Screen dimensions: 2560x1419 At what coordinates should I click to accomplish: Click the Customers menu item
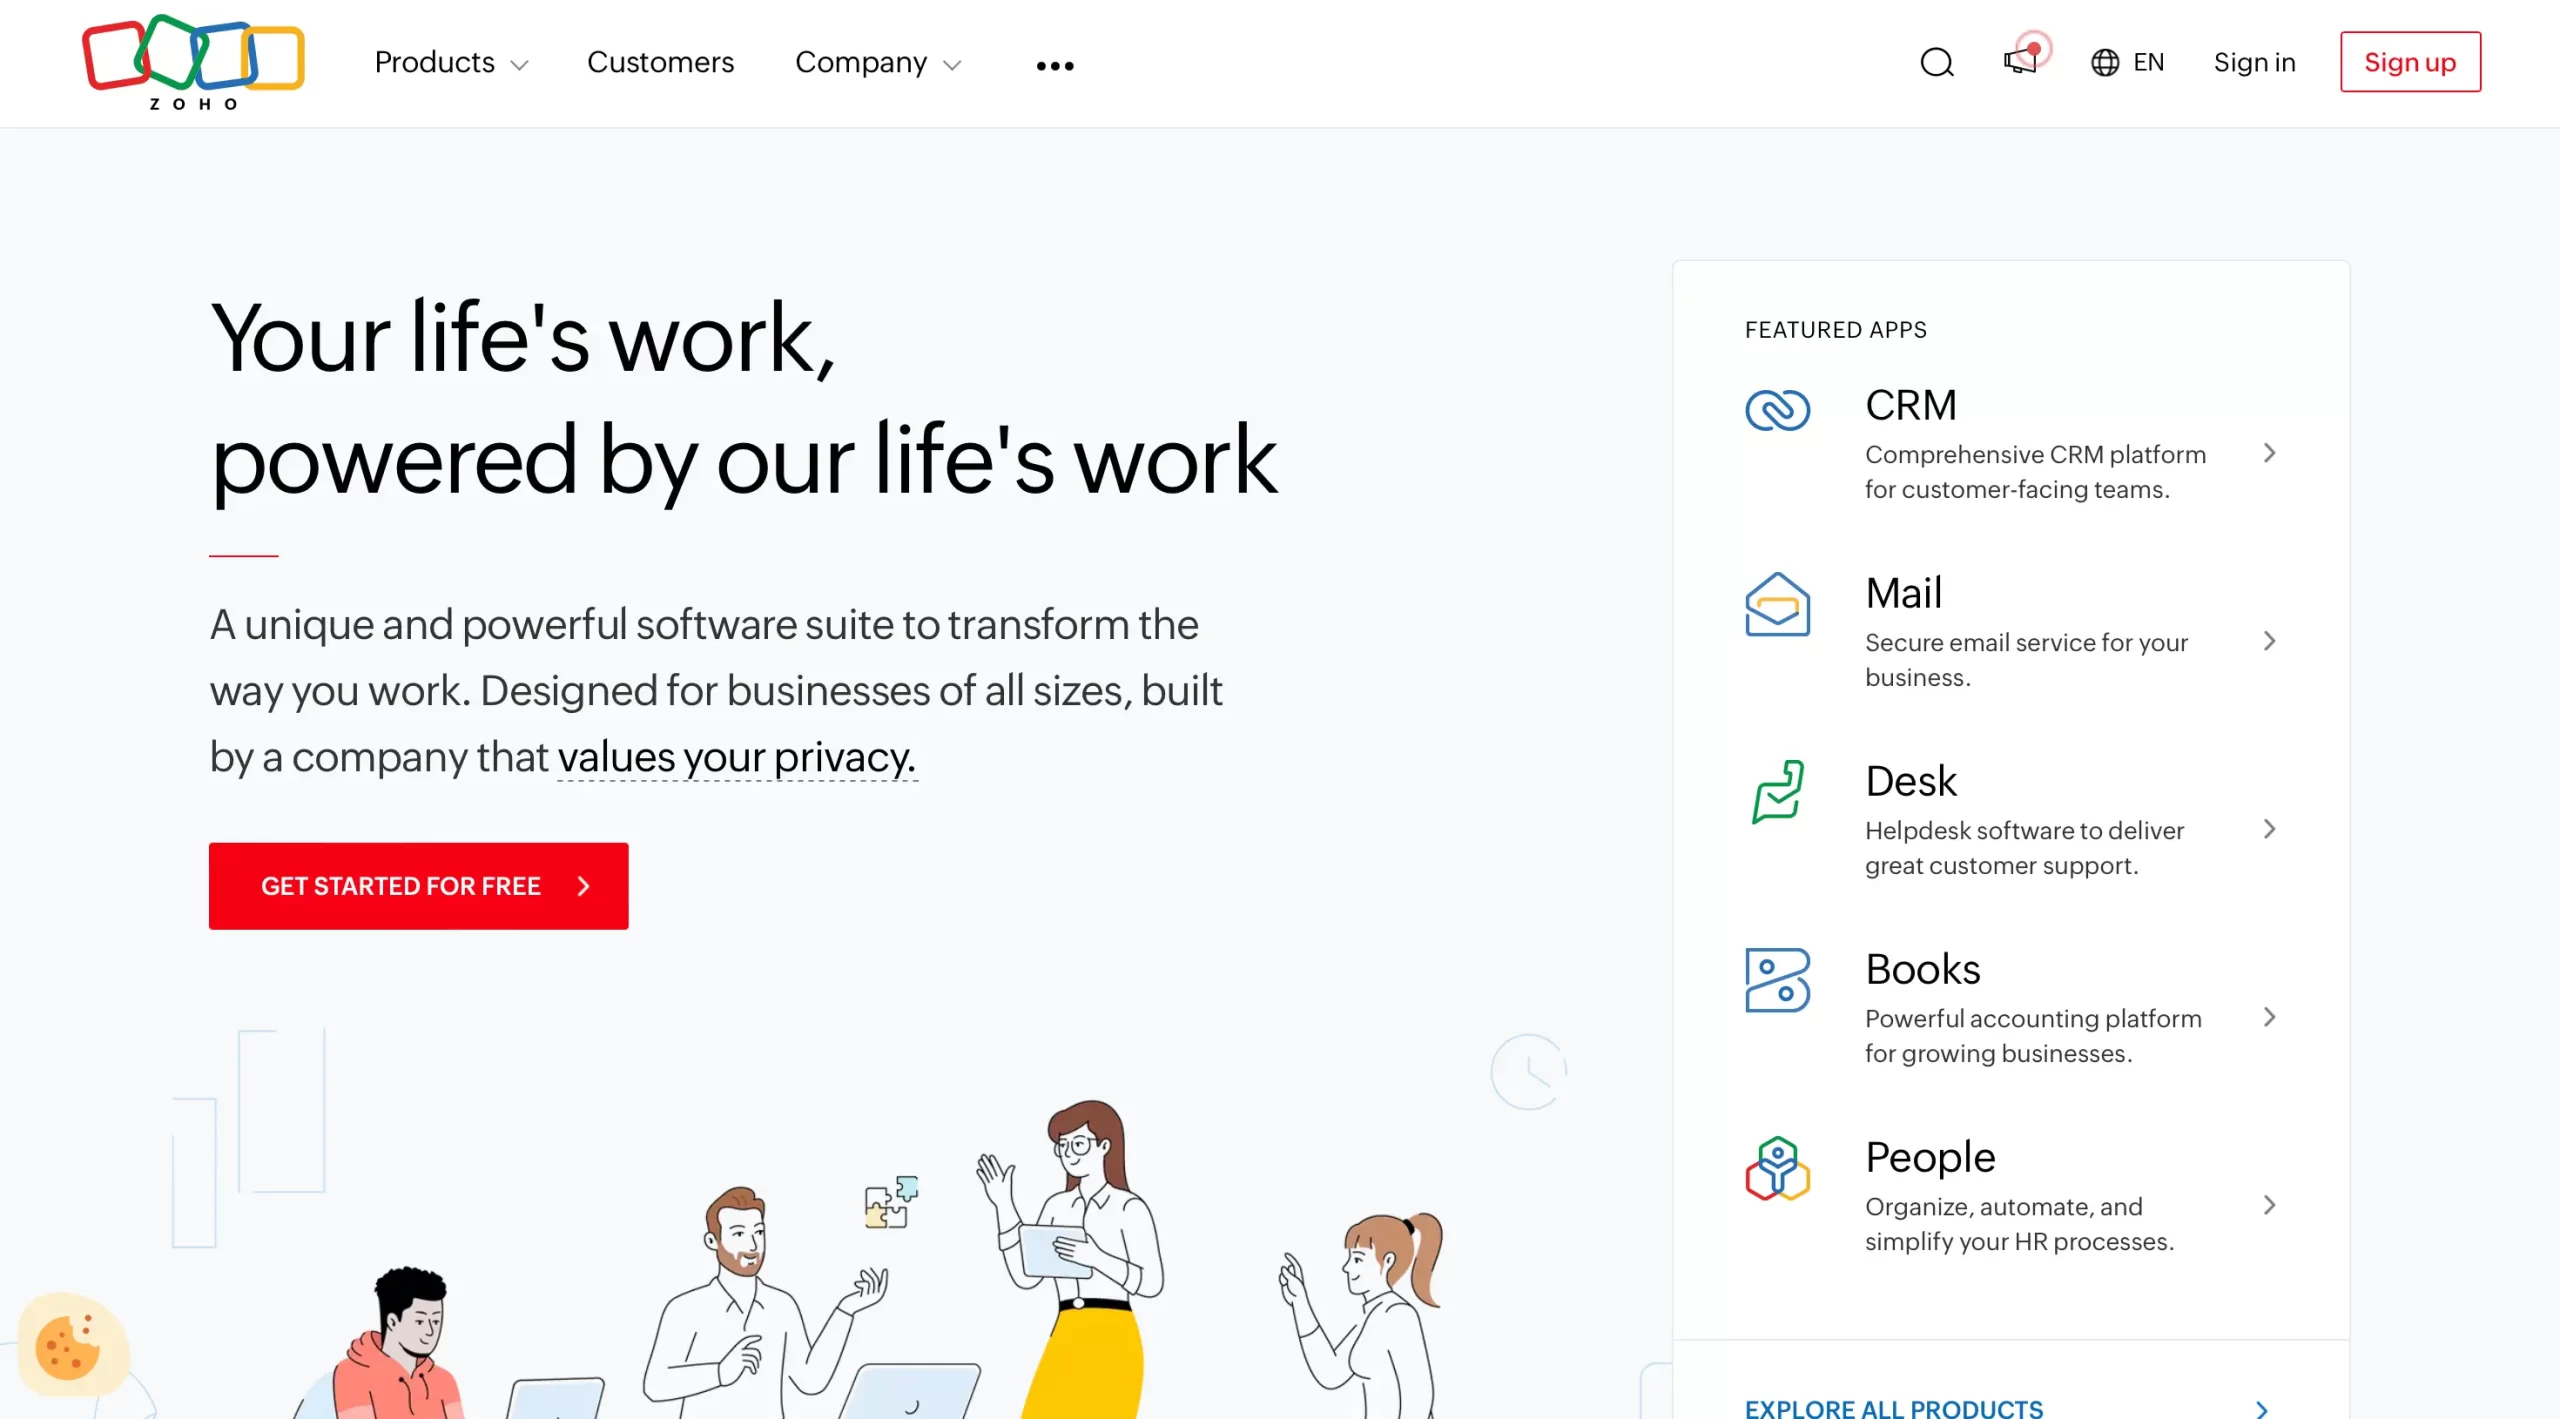point(661,63)
